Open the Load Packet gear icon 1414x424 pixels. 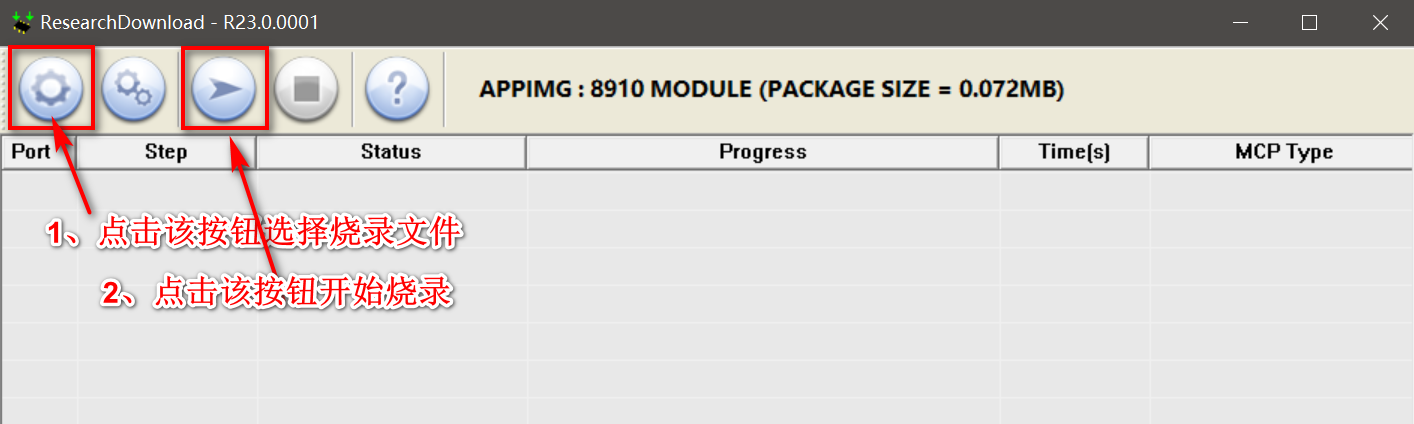[49, 89]
